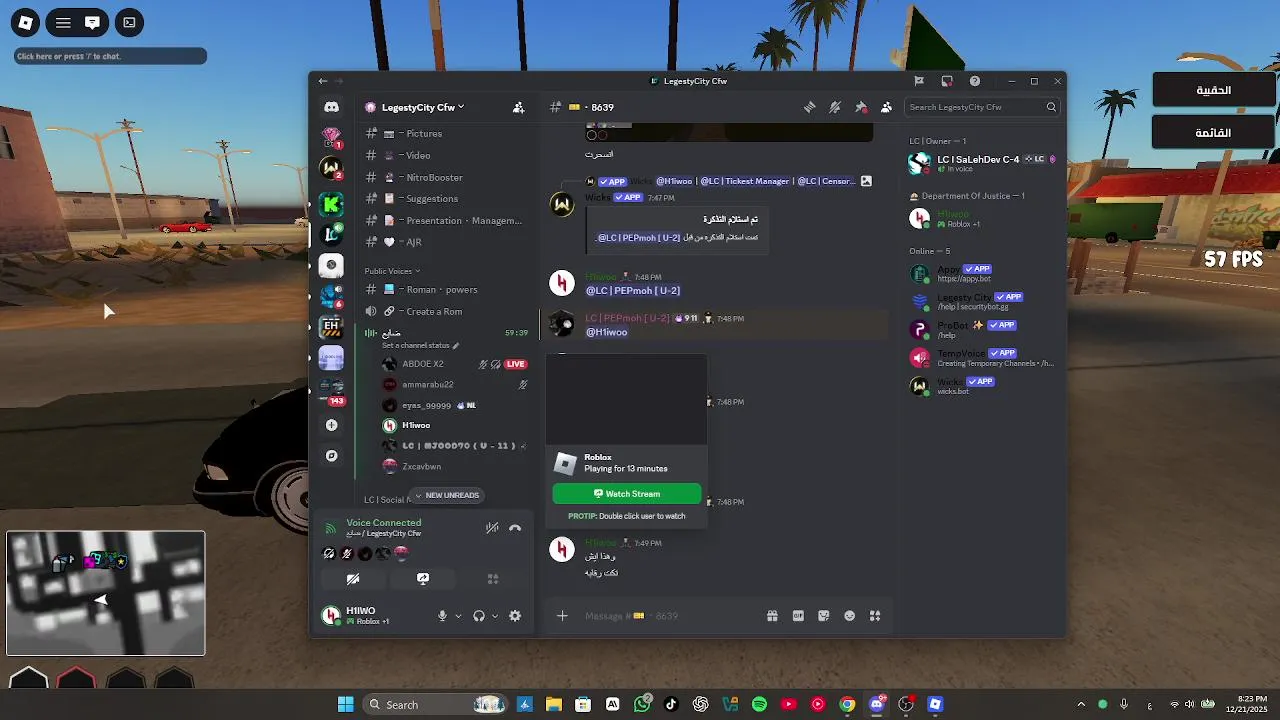Open activities button in voice panel
The width and height of the screenshot is (1280, 720).
(492, 579)
